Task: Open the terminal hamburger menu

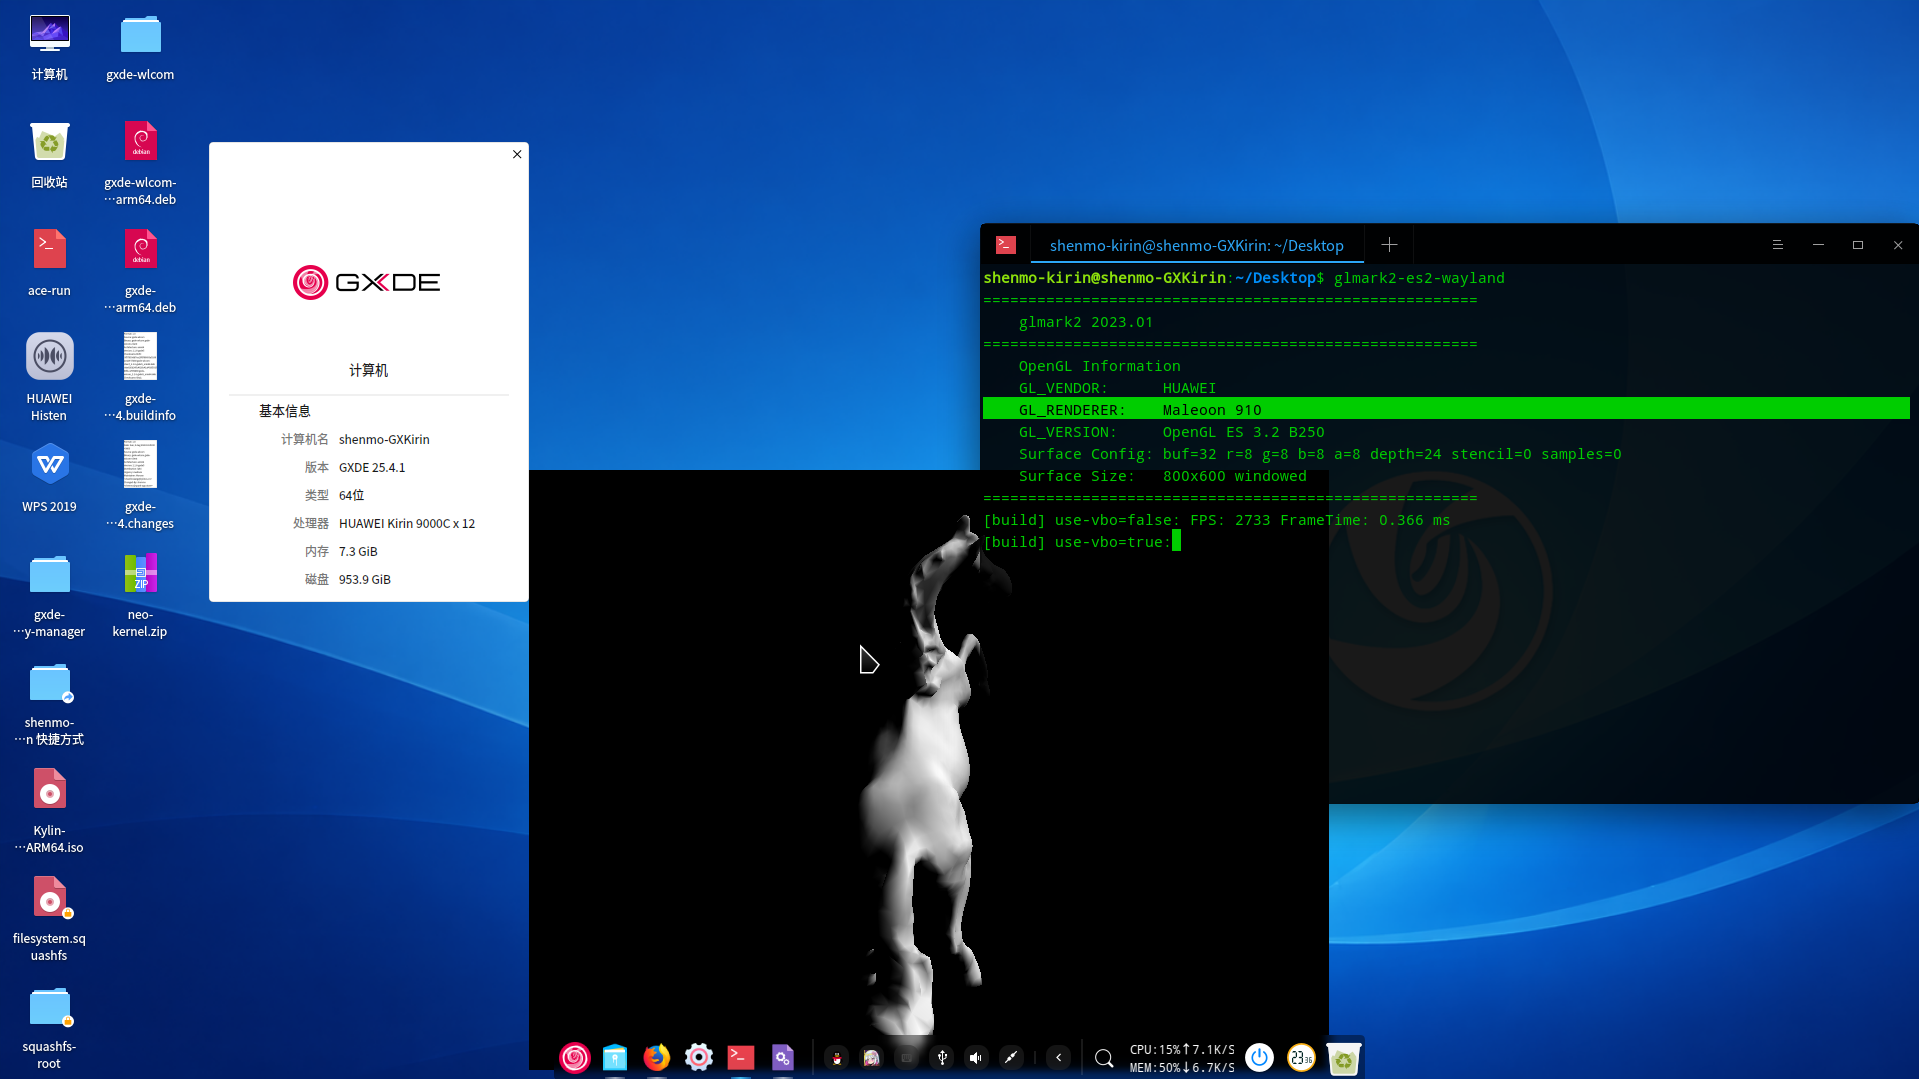Action: tap(1777, 245)
